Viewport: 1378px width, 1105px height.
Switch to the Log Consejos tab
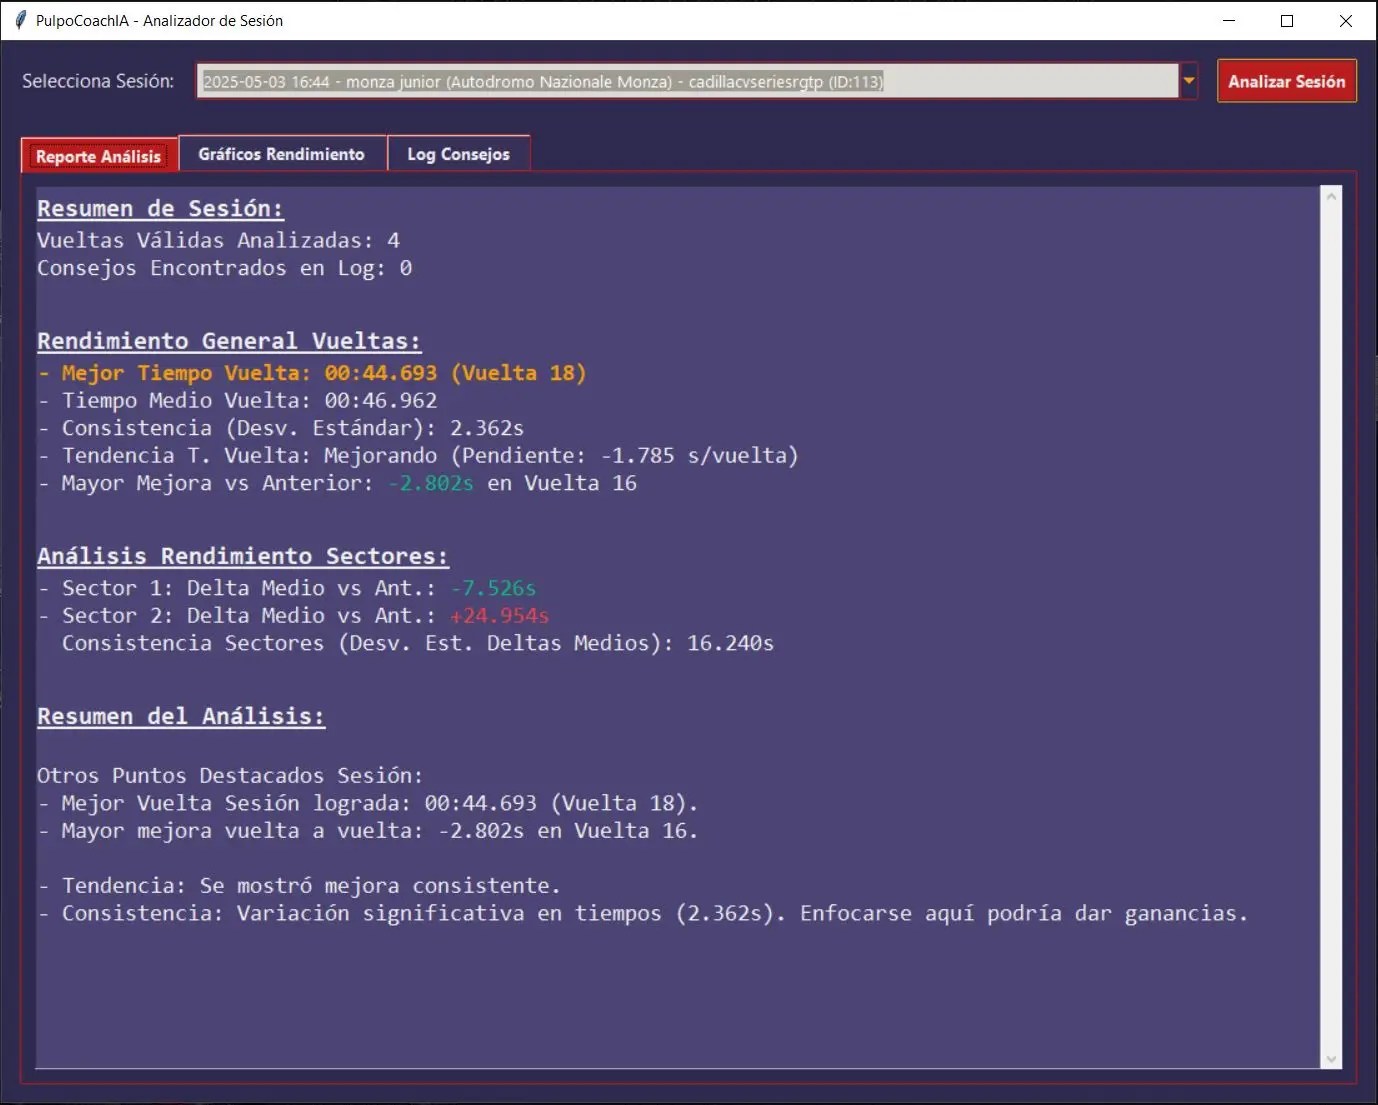pos(458,154)
